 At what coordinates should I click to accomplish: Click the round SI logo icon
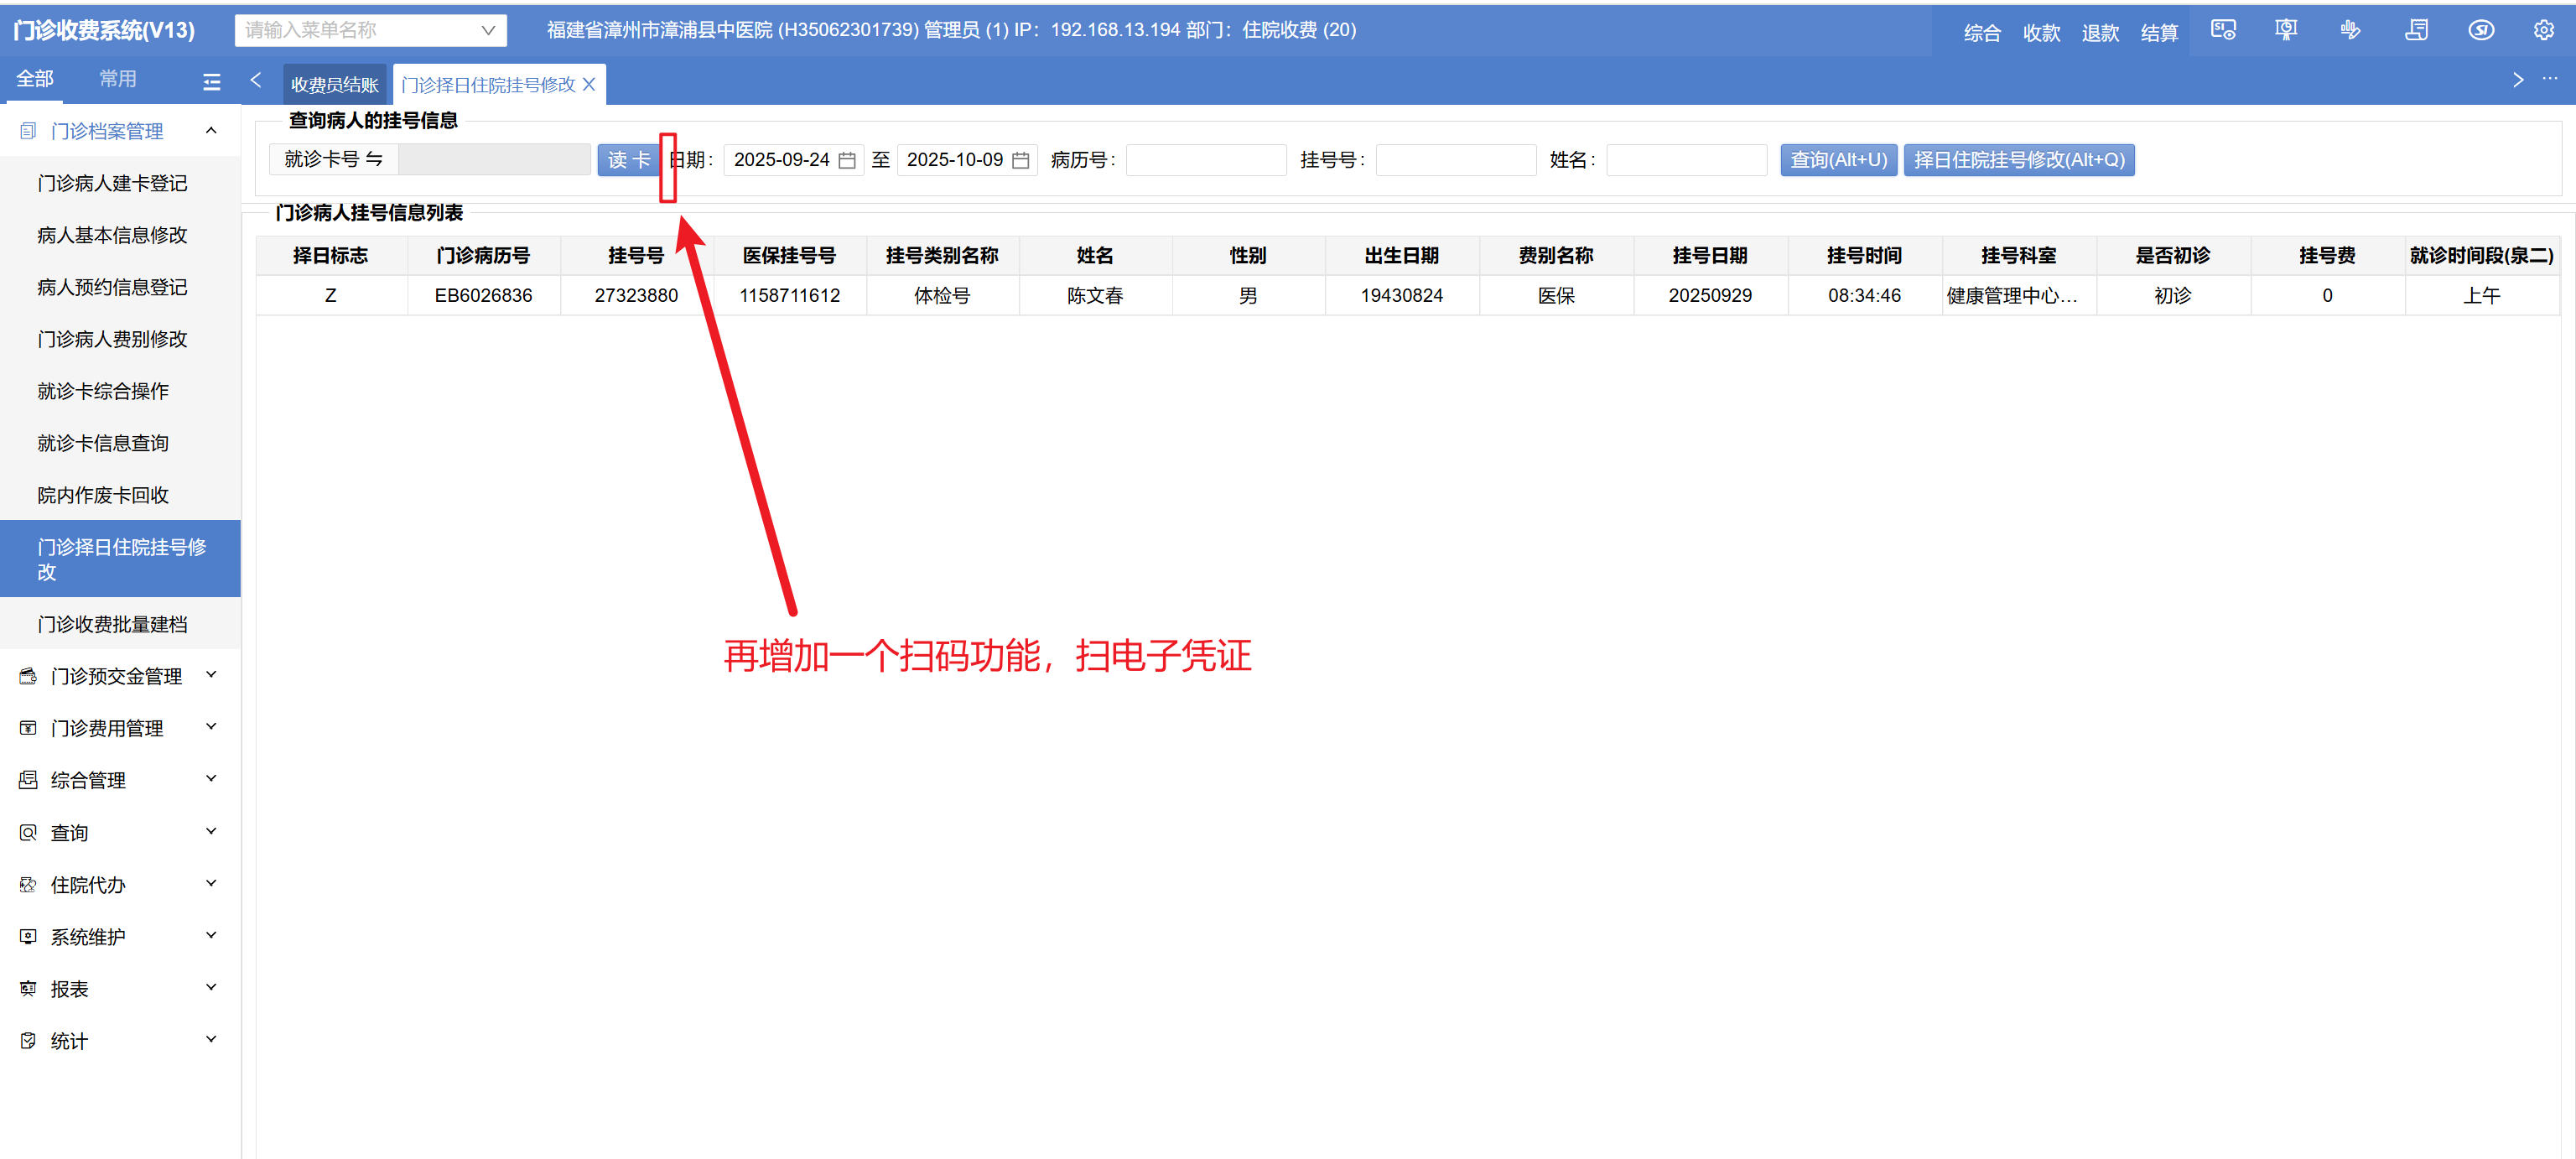pos(2480,30)
